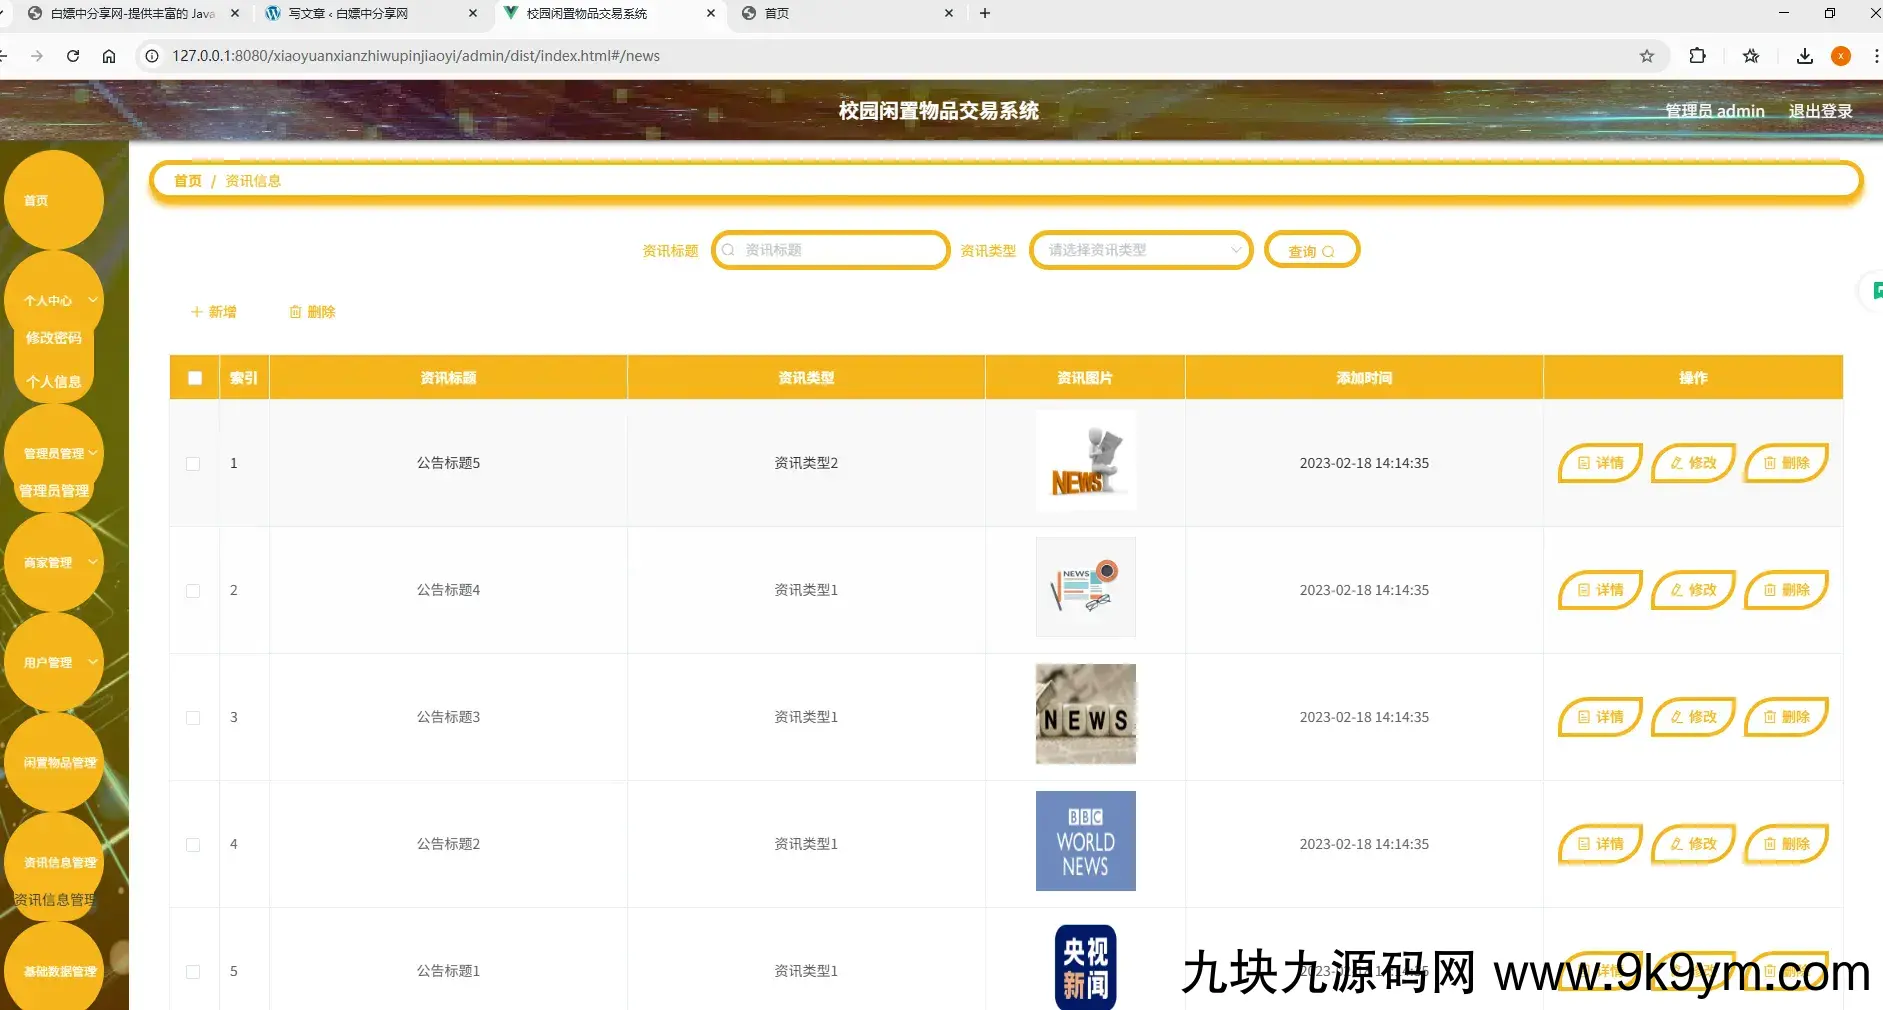
Task: Open the browser extensions puzzle icon
Action: coord(1697,56)
